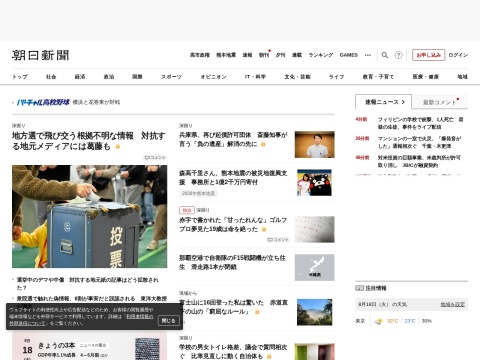
Task: Open 赤字で書かれた golf pro headline
Action: 233,224
